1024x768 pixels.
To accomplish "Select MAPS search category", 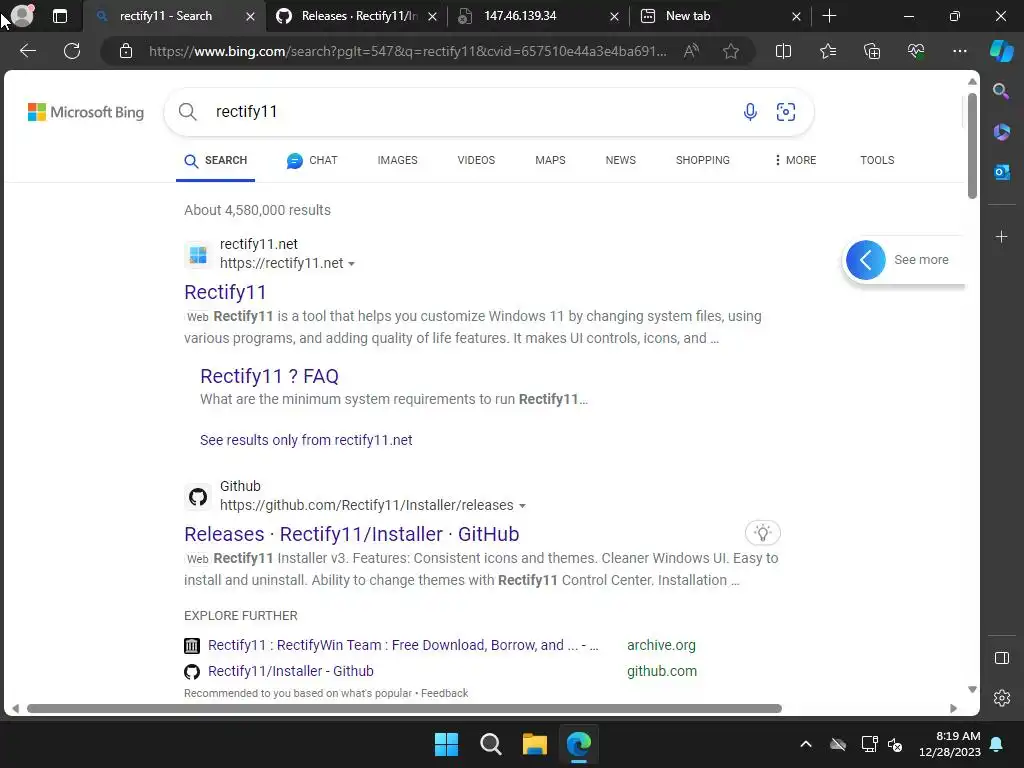I will click(550, 160).
